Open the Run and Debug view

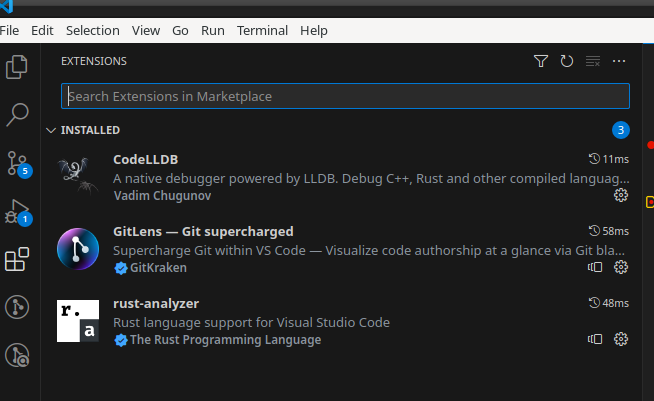pyautogui.click(x=17, y=211)
